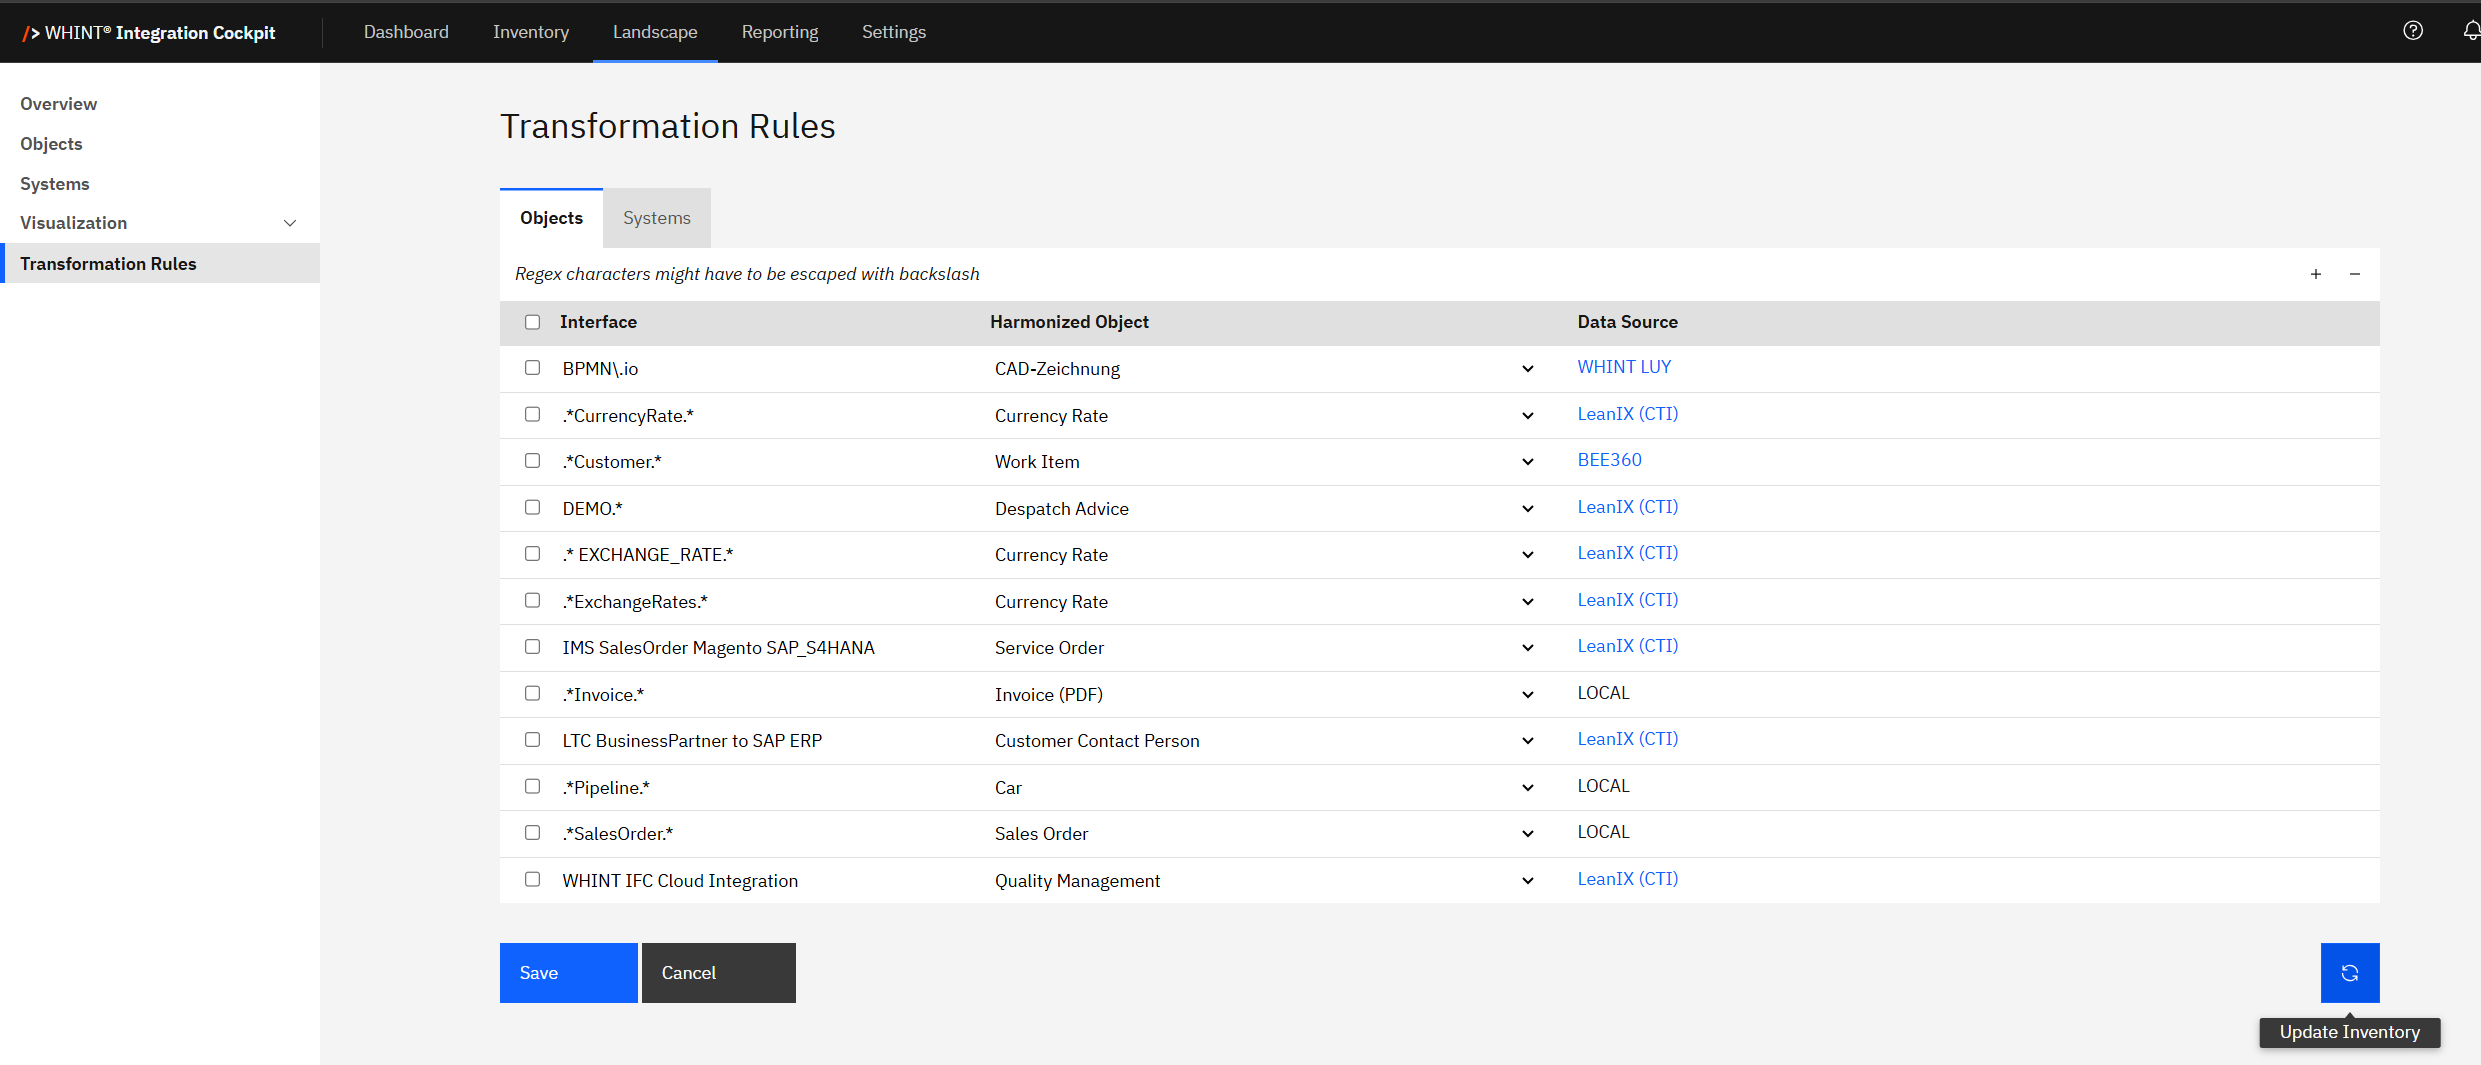Screen dimensions: 2481x1065
Task: Open the BEE360 data source link
Action: click(1608, 460)
